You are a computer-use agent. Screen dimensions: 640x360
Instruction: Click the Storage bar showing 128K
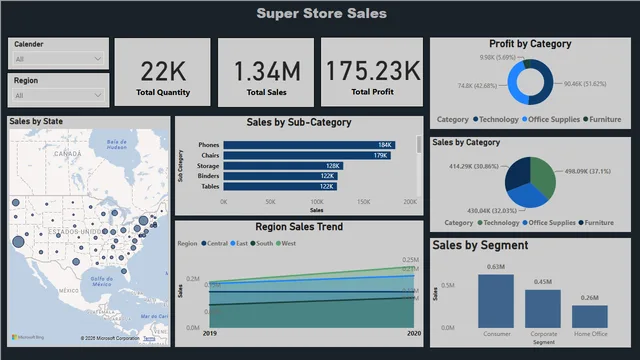[283, 166]
